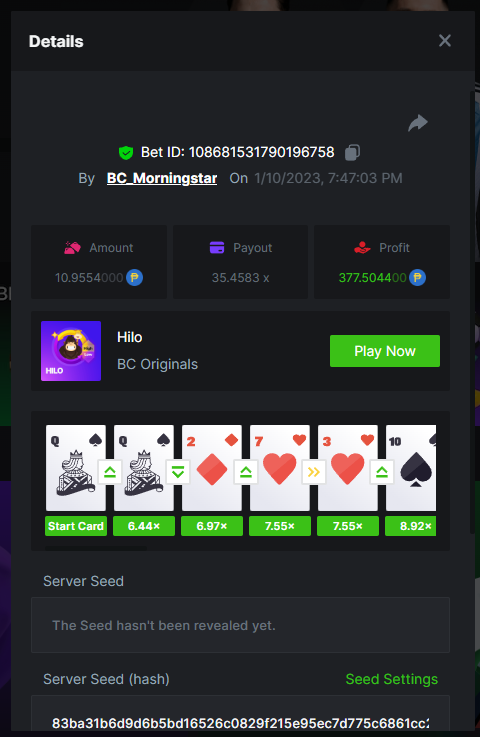Click the Amount money icon

tap(72, 247)
